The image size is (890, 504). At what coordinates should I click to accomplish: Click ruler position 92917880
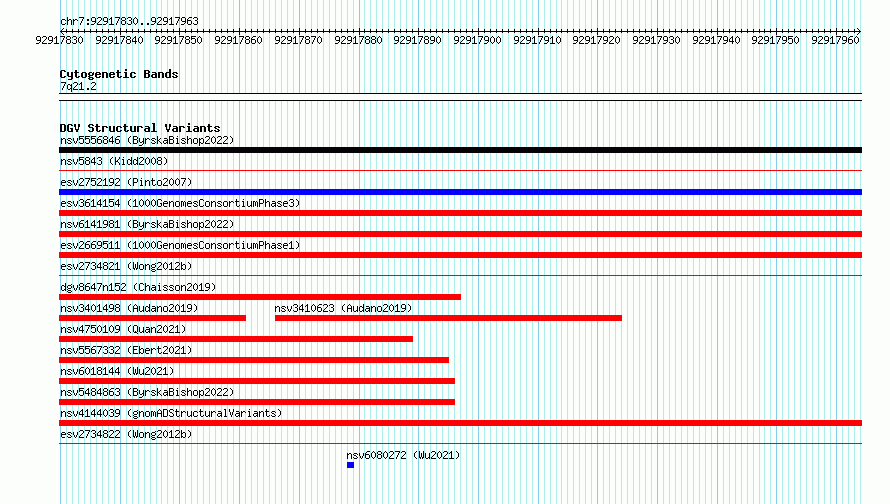pos(358,40)
